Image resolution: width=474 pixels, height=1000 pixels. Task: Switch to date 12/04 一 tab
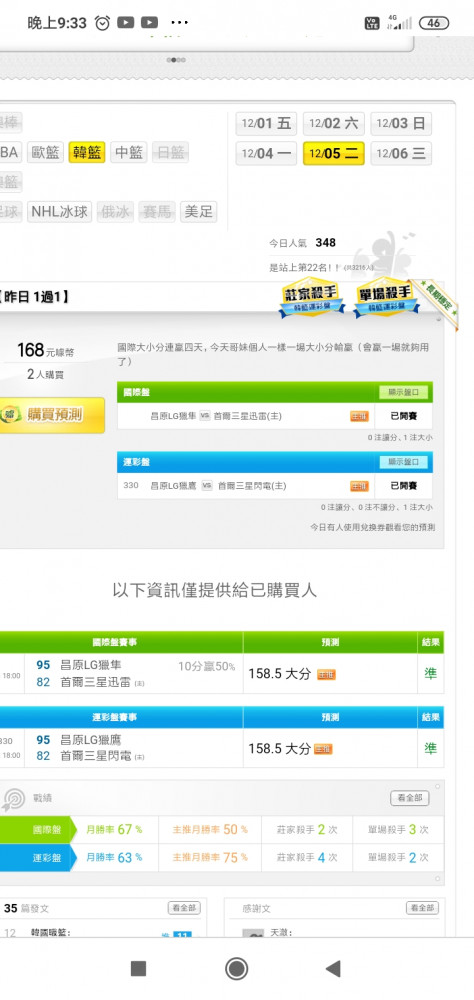tap(266, 154)
